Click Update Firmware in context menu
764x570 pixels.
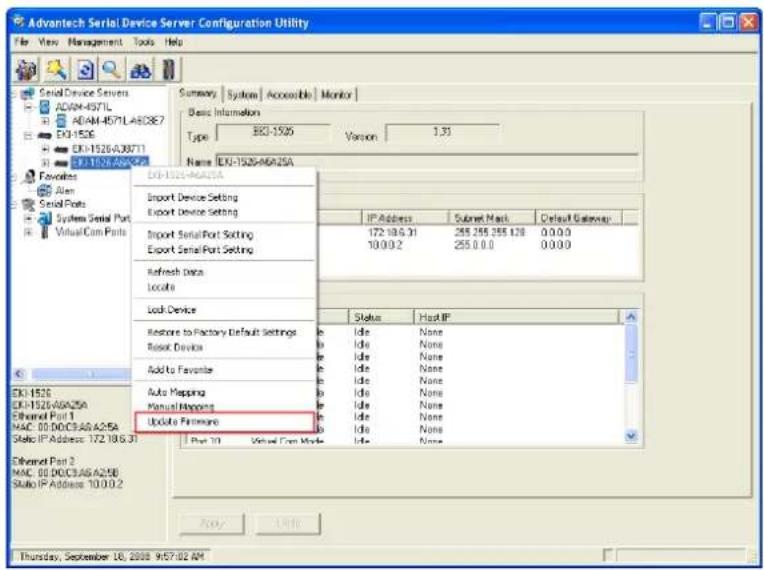coord(224,422)
